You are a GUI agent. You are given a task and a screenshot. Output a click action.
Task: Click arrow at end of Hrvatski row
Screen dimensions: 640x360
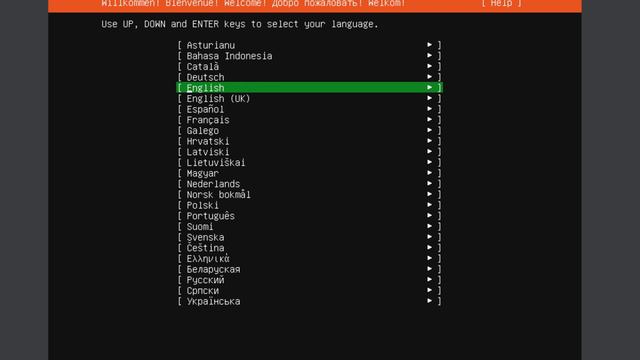coord(429,140)
